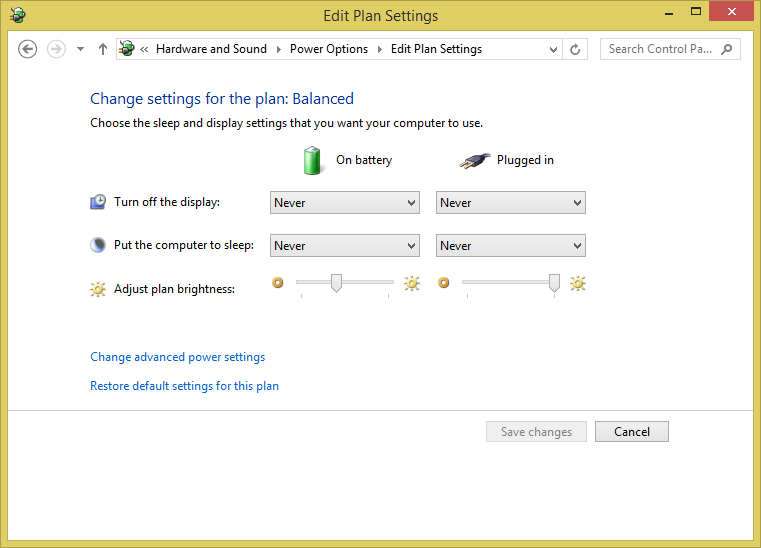The width and height of the screenshot is (761, 548).
Task: Cancel the plan settings changes
Action: (632, 432)
